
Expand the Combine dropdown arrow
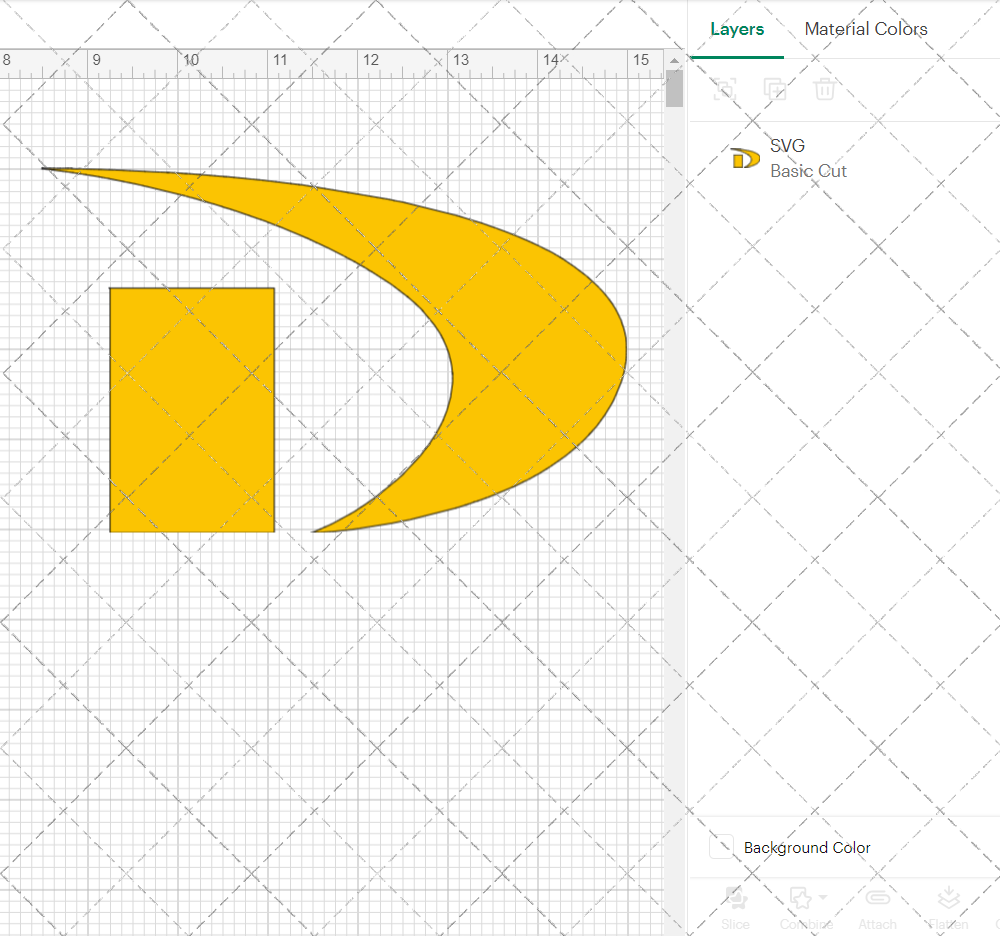point(823,898)
